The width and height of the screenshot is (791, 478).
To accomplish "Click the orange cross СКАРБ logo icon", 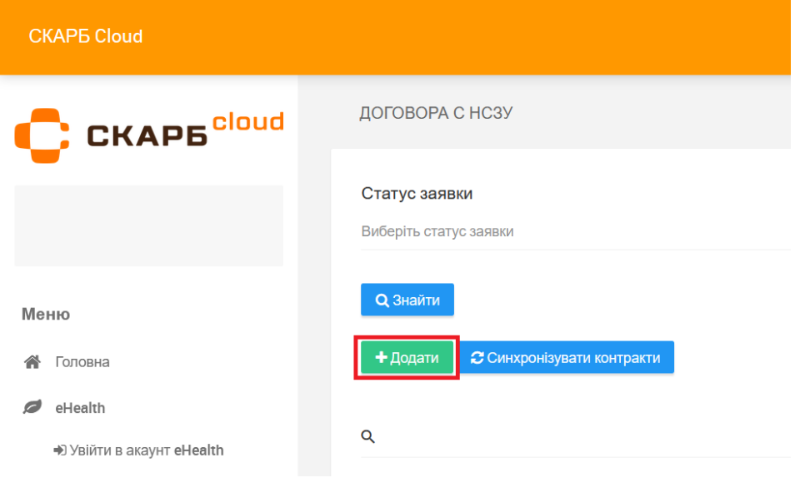I will pyautogui.click(x=42, y=135).
